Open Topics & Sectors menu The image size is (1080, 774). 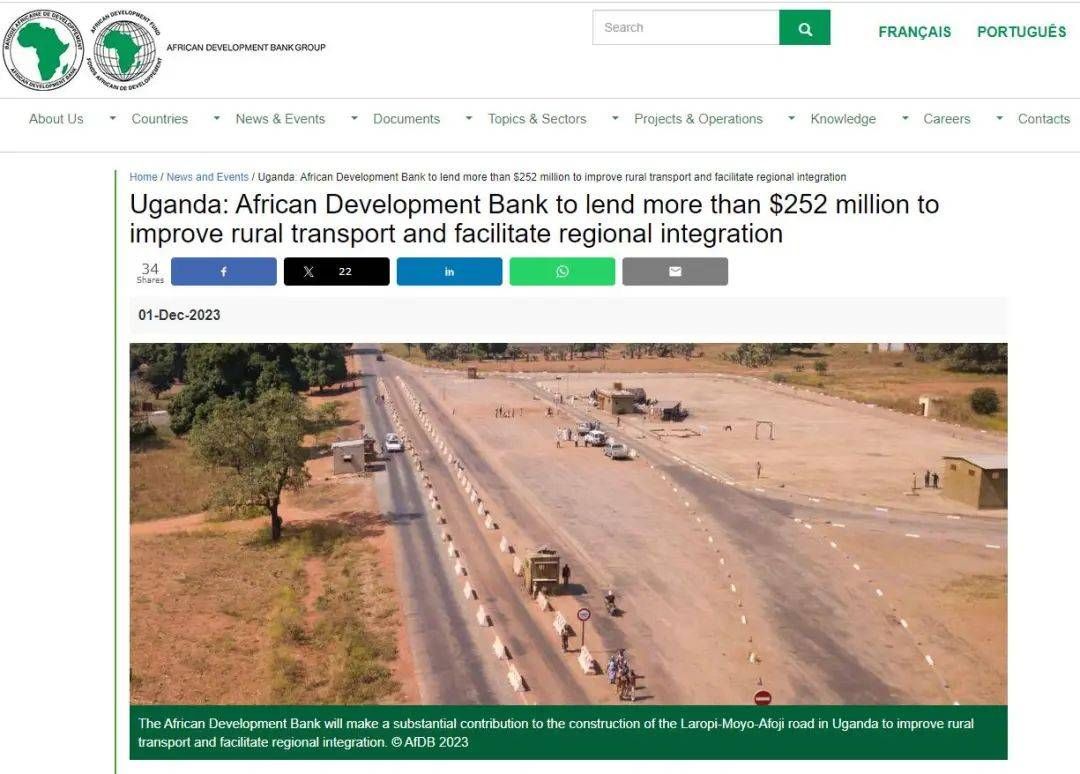click(537, 119)
